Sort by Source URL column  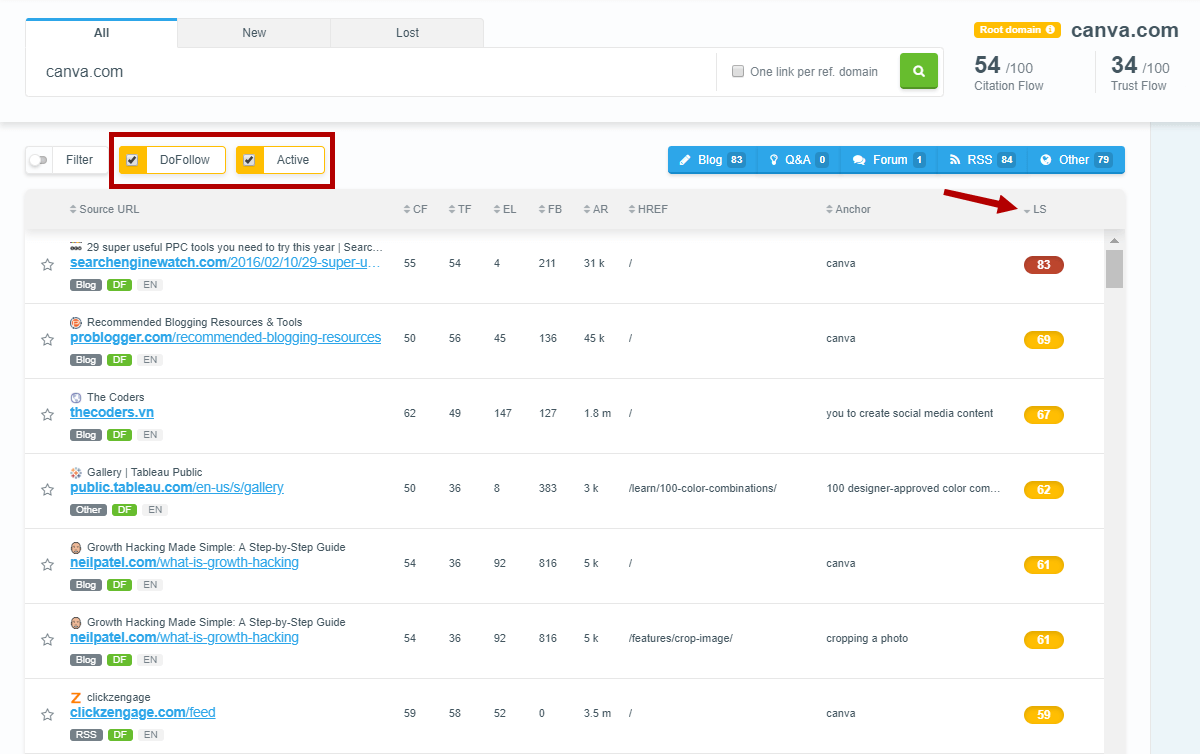105,209
